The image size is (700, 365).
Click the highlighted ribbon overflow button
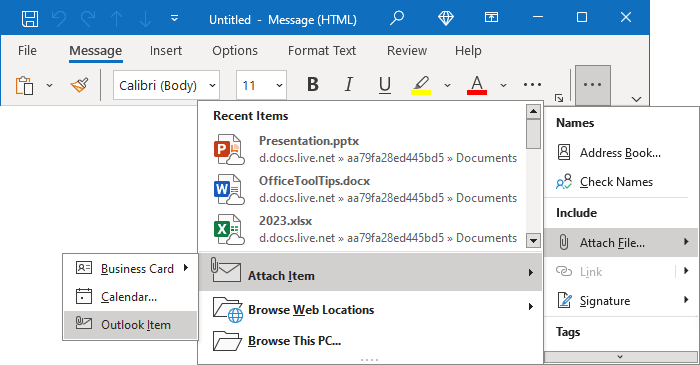(592, 85)
